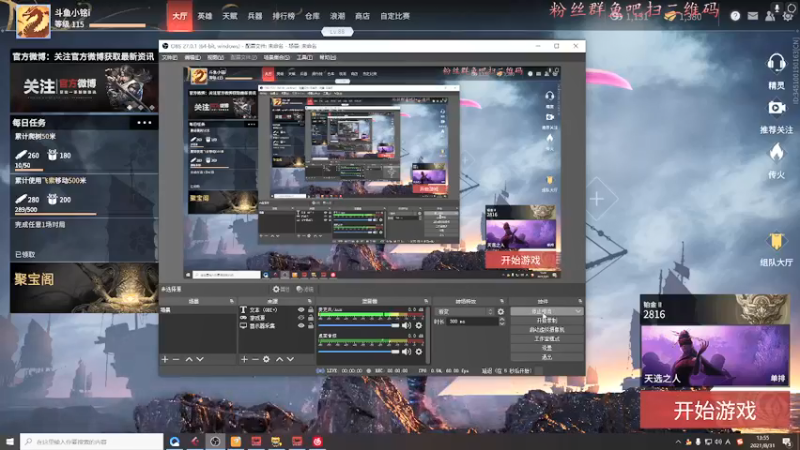Image resolution: width=800 pixels, height=450 pixels.
Task: Open source properties via the Sources panel gear
Action: coord(266,359)
